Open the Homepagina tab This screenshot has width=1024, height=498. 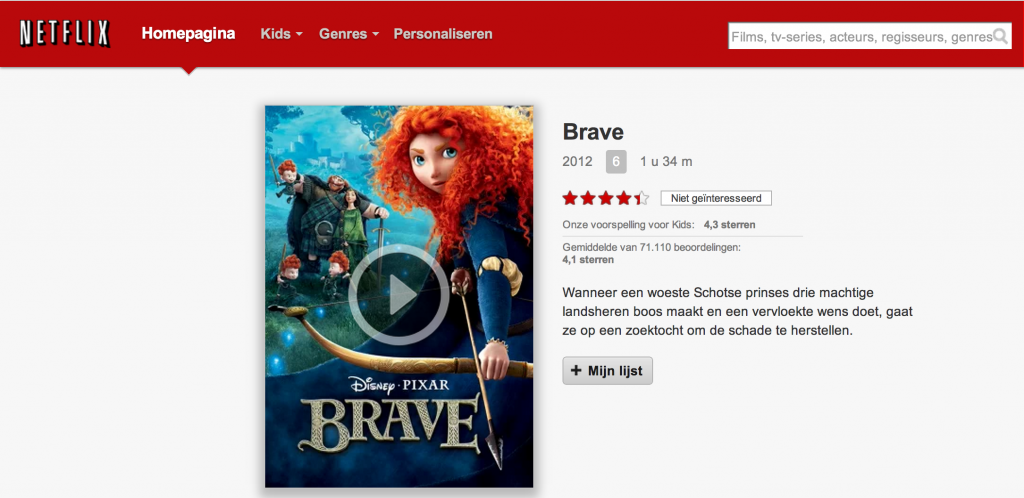click(188, 33)
